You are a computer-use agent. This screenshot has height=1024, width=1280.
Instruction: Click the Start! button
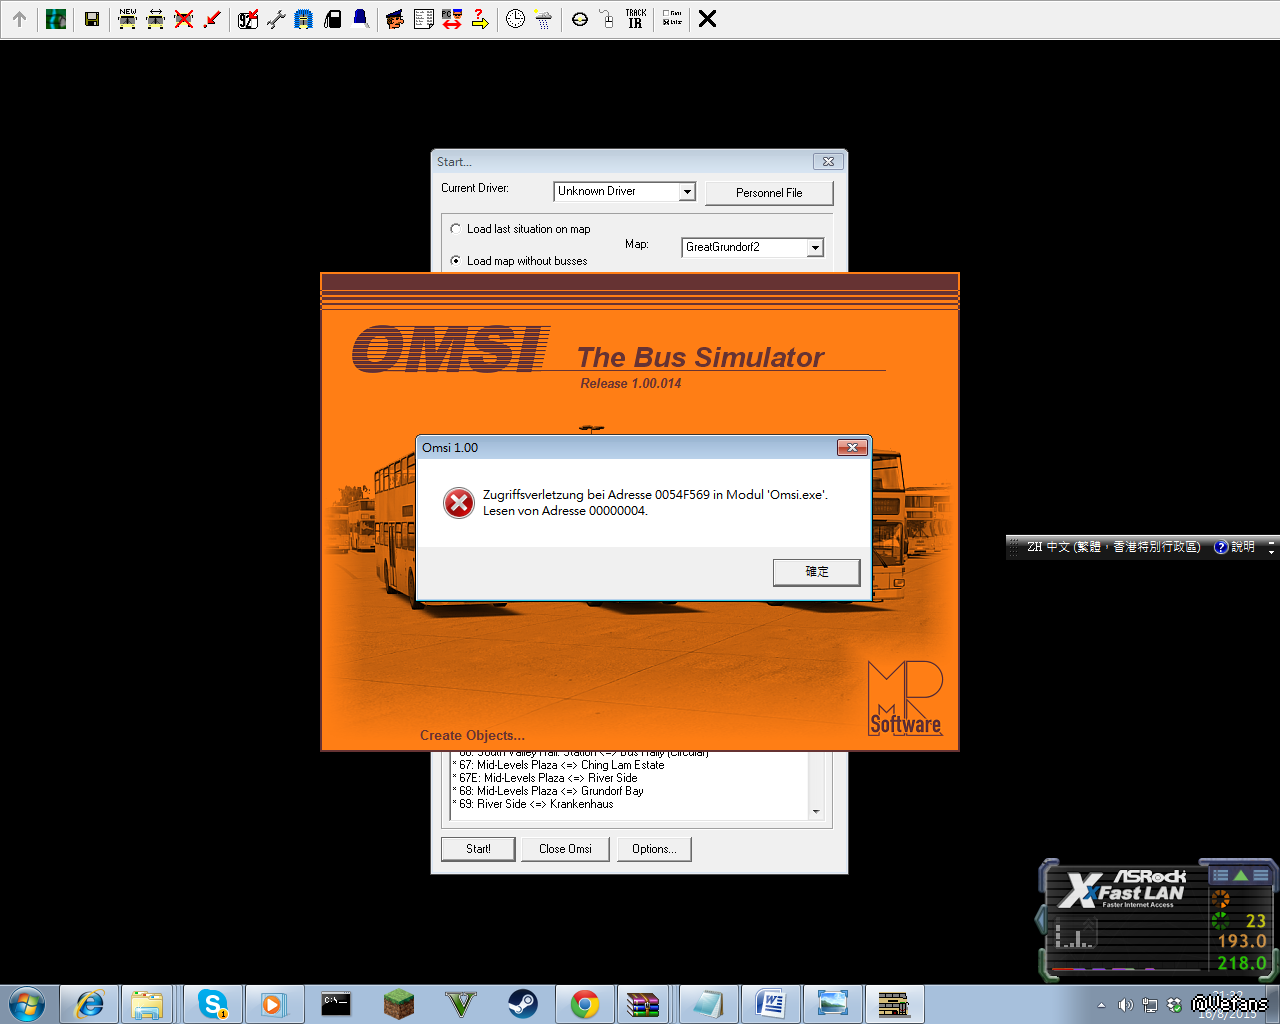(x=478, y=849)
